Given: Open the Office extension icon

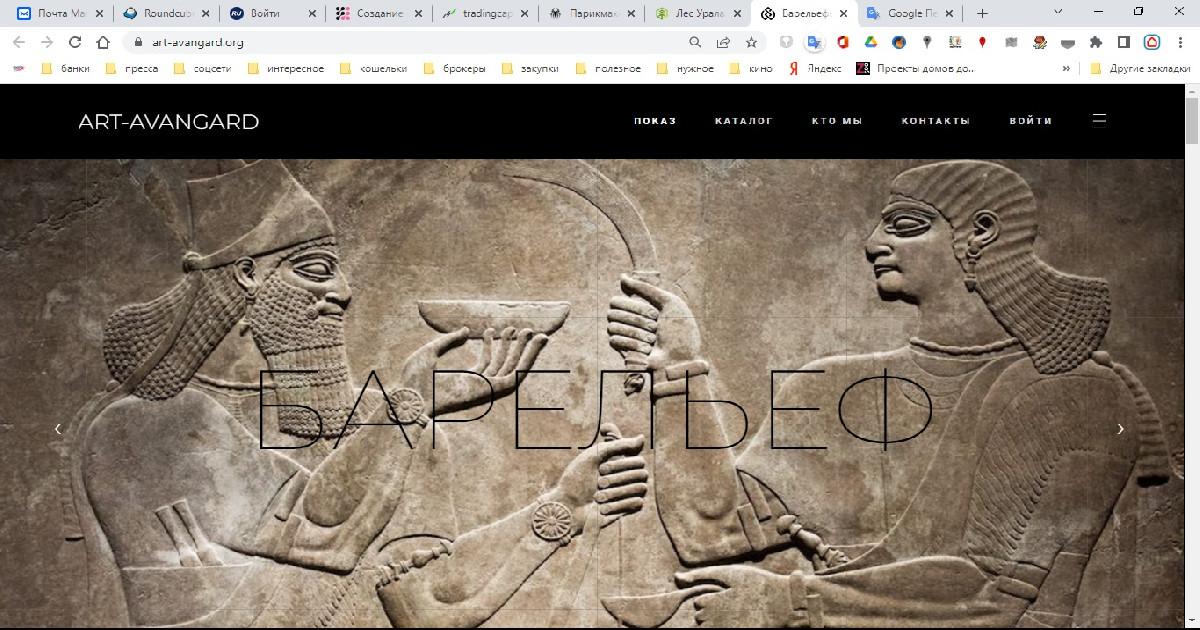Looking at the screenshot, I should point(843,42).
